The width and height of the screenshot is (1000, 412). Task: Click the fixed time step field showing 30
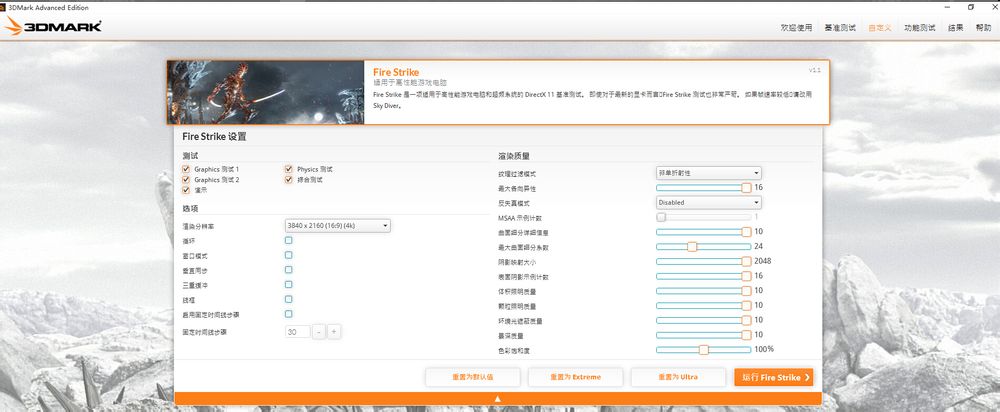click(297, 332)
